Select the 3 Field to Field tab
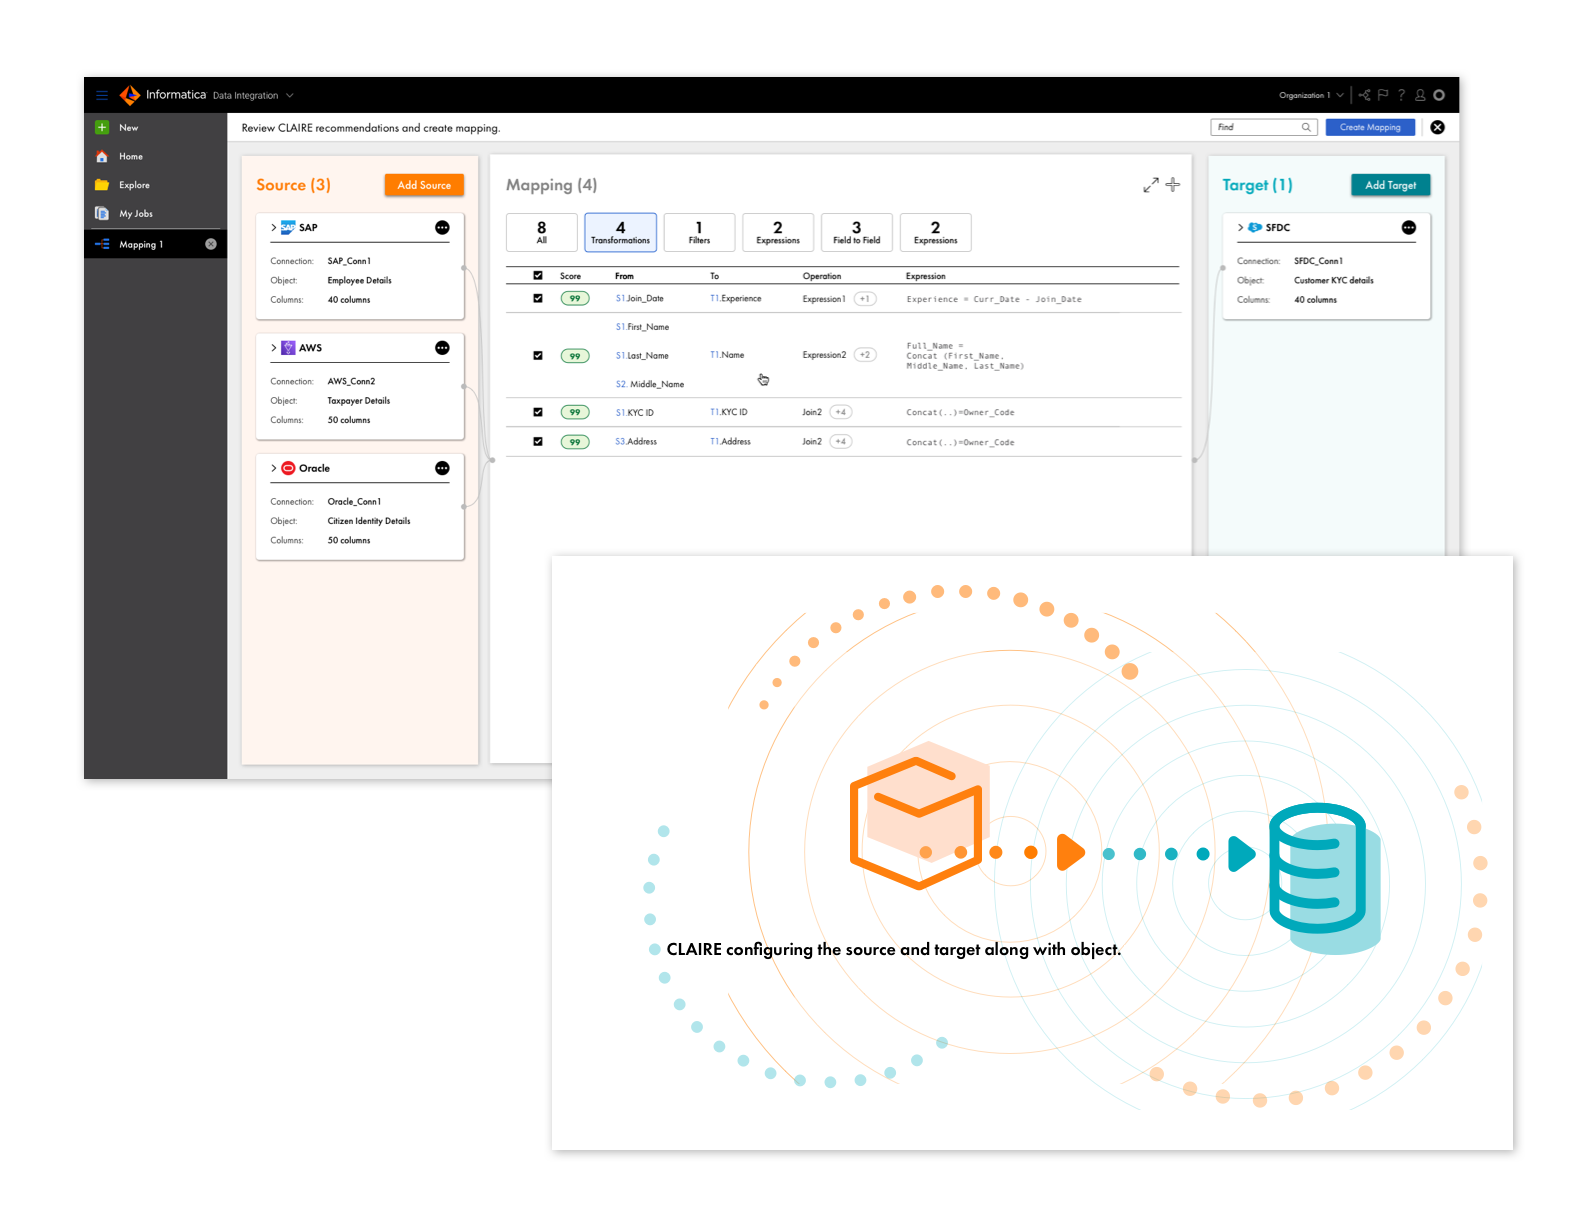 pyautogui.click(x=856, y=232)
